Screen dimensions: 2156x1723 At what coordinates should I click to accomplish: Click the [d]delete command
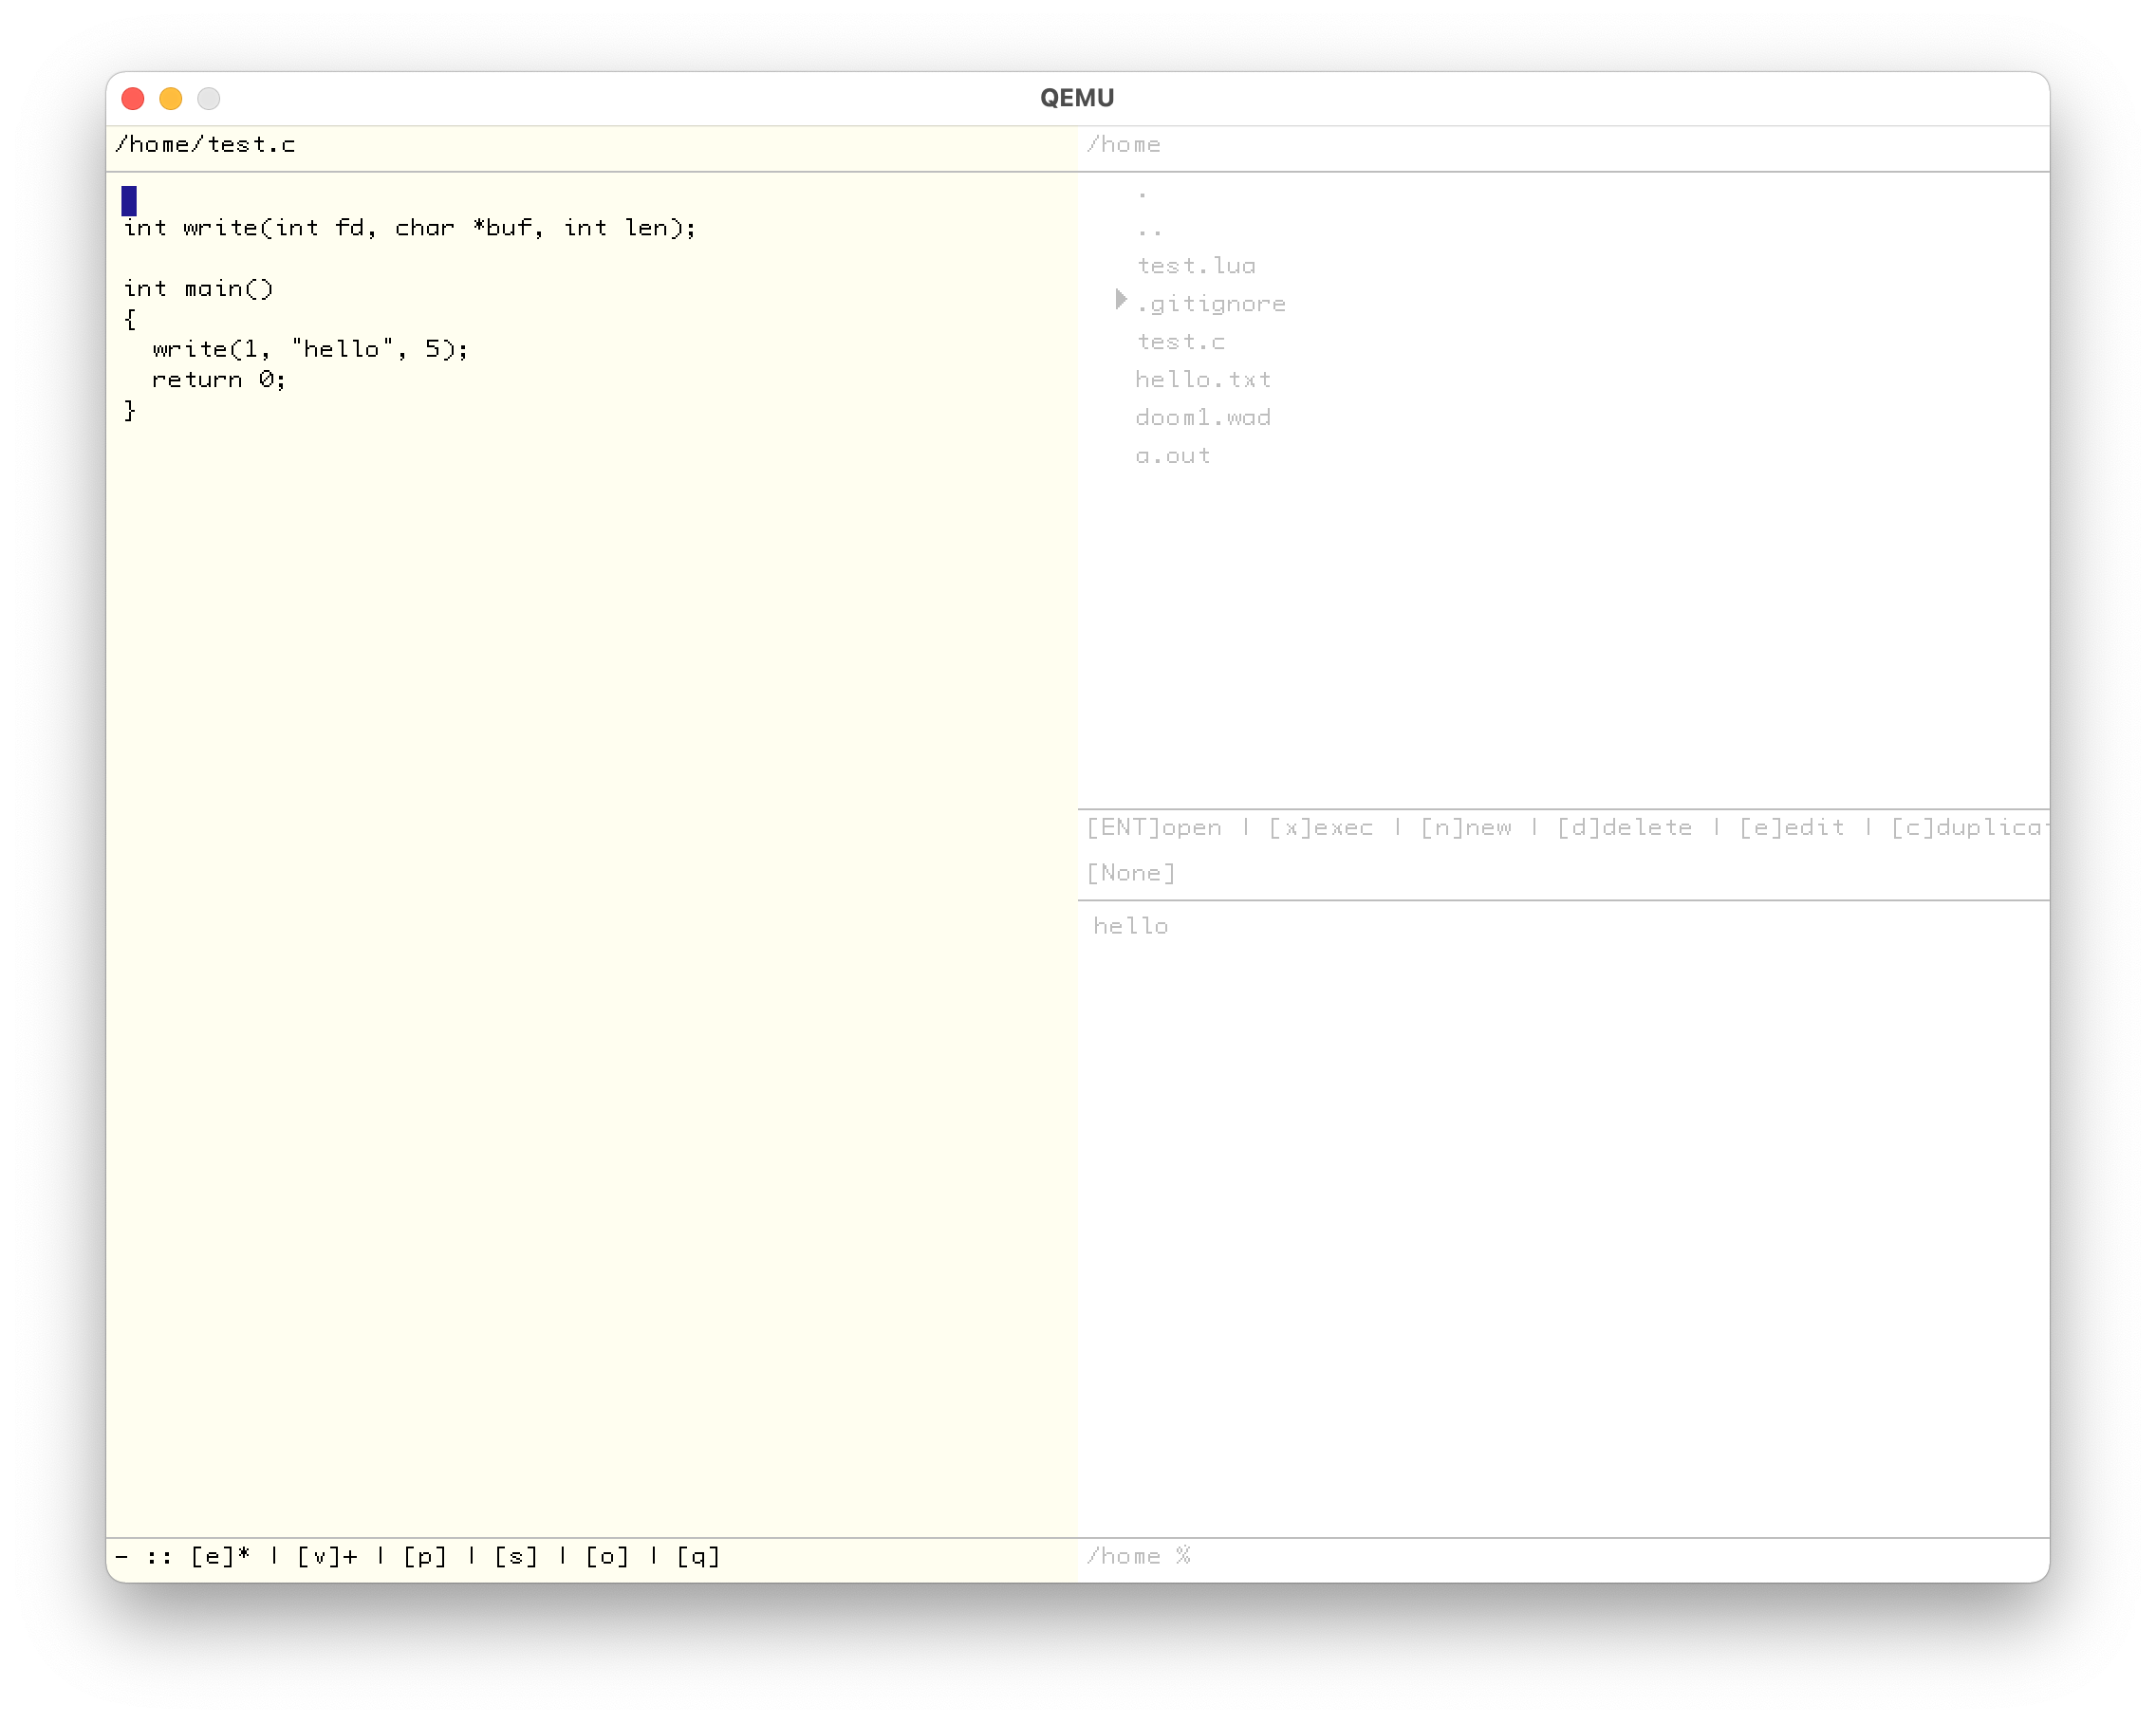point(1624,828)
